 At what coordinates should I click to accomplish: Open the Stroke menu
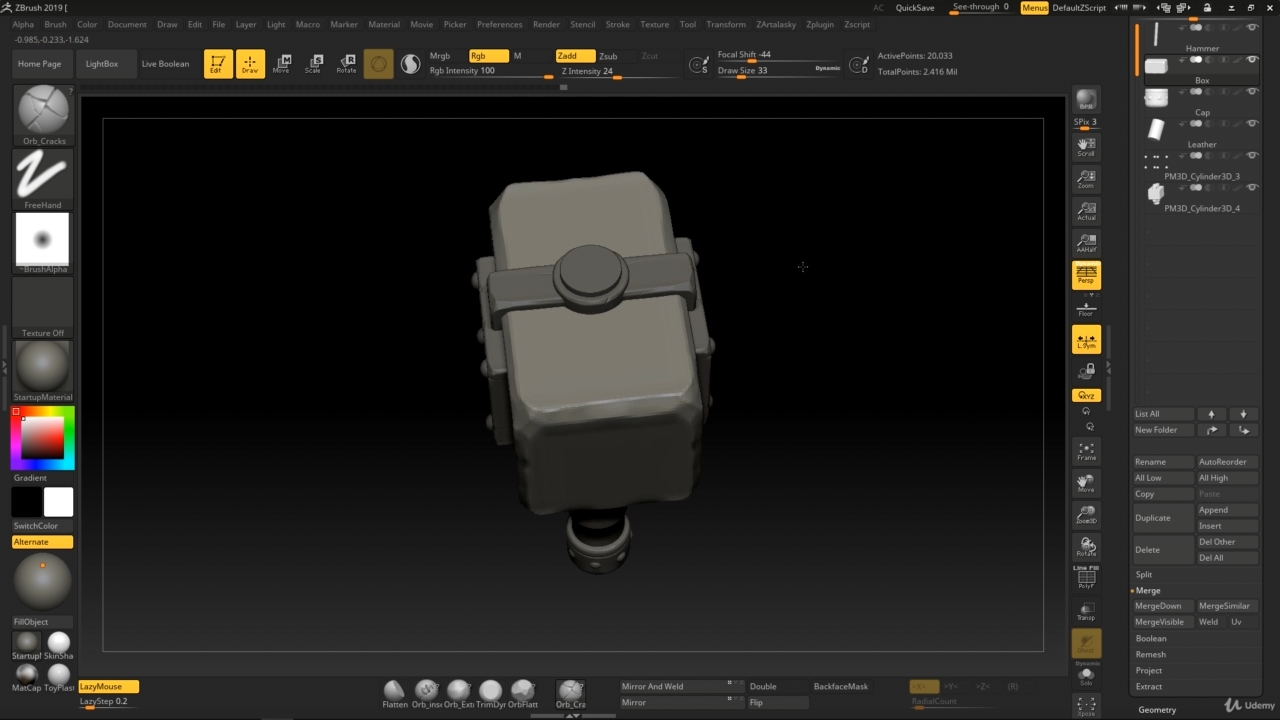617,24
